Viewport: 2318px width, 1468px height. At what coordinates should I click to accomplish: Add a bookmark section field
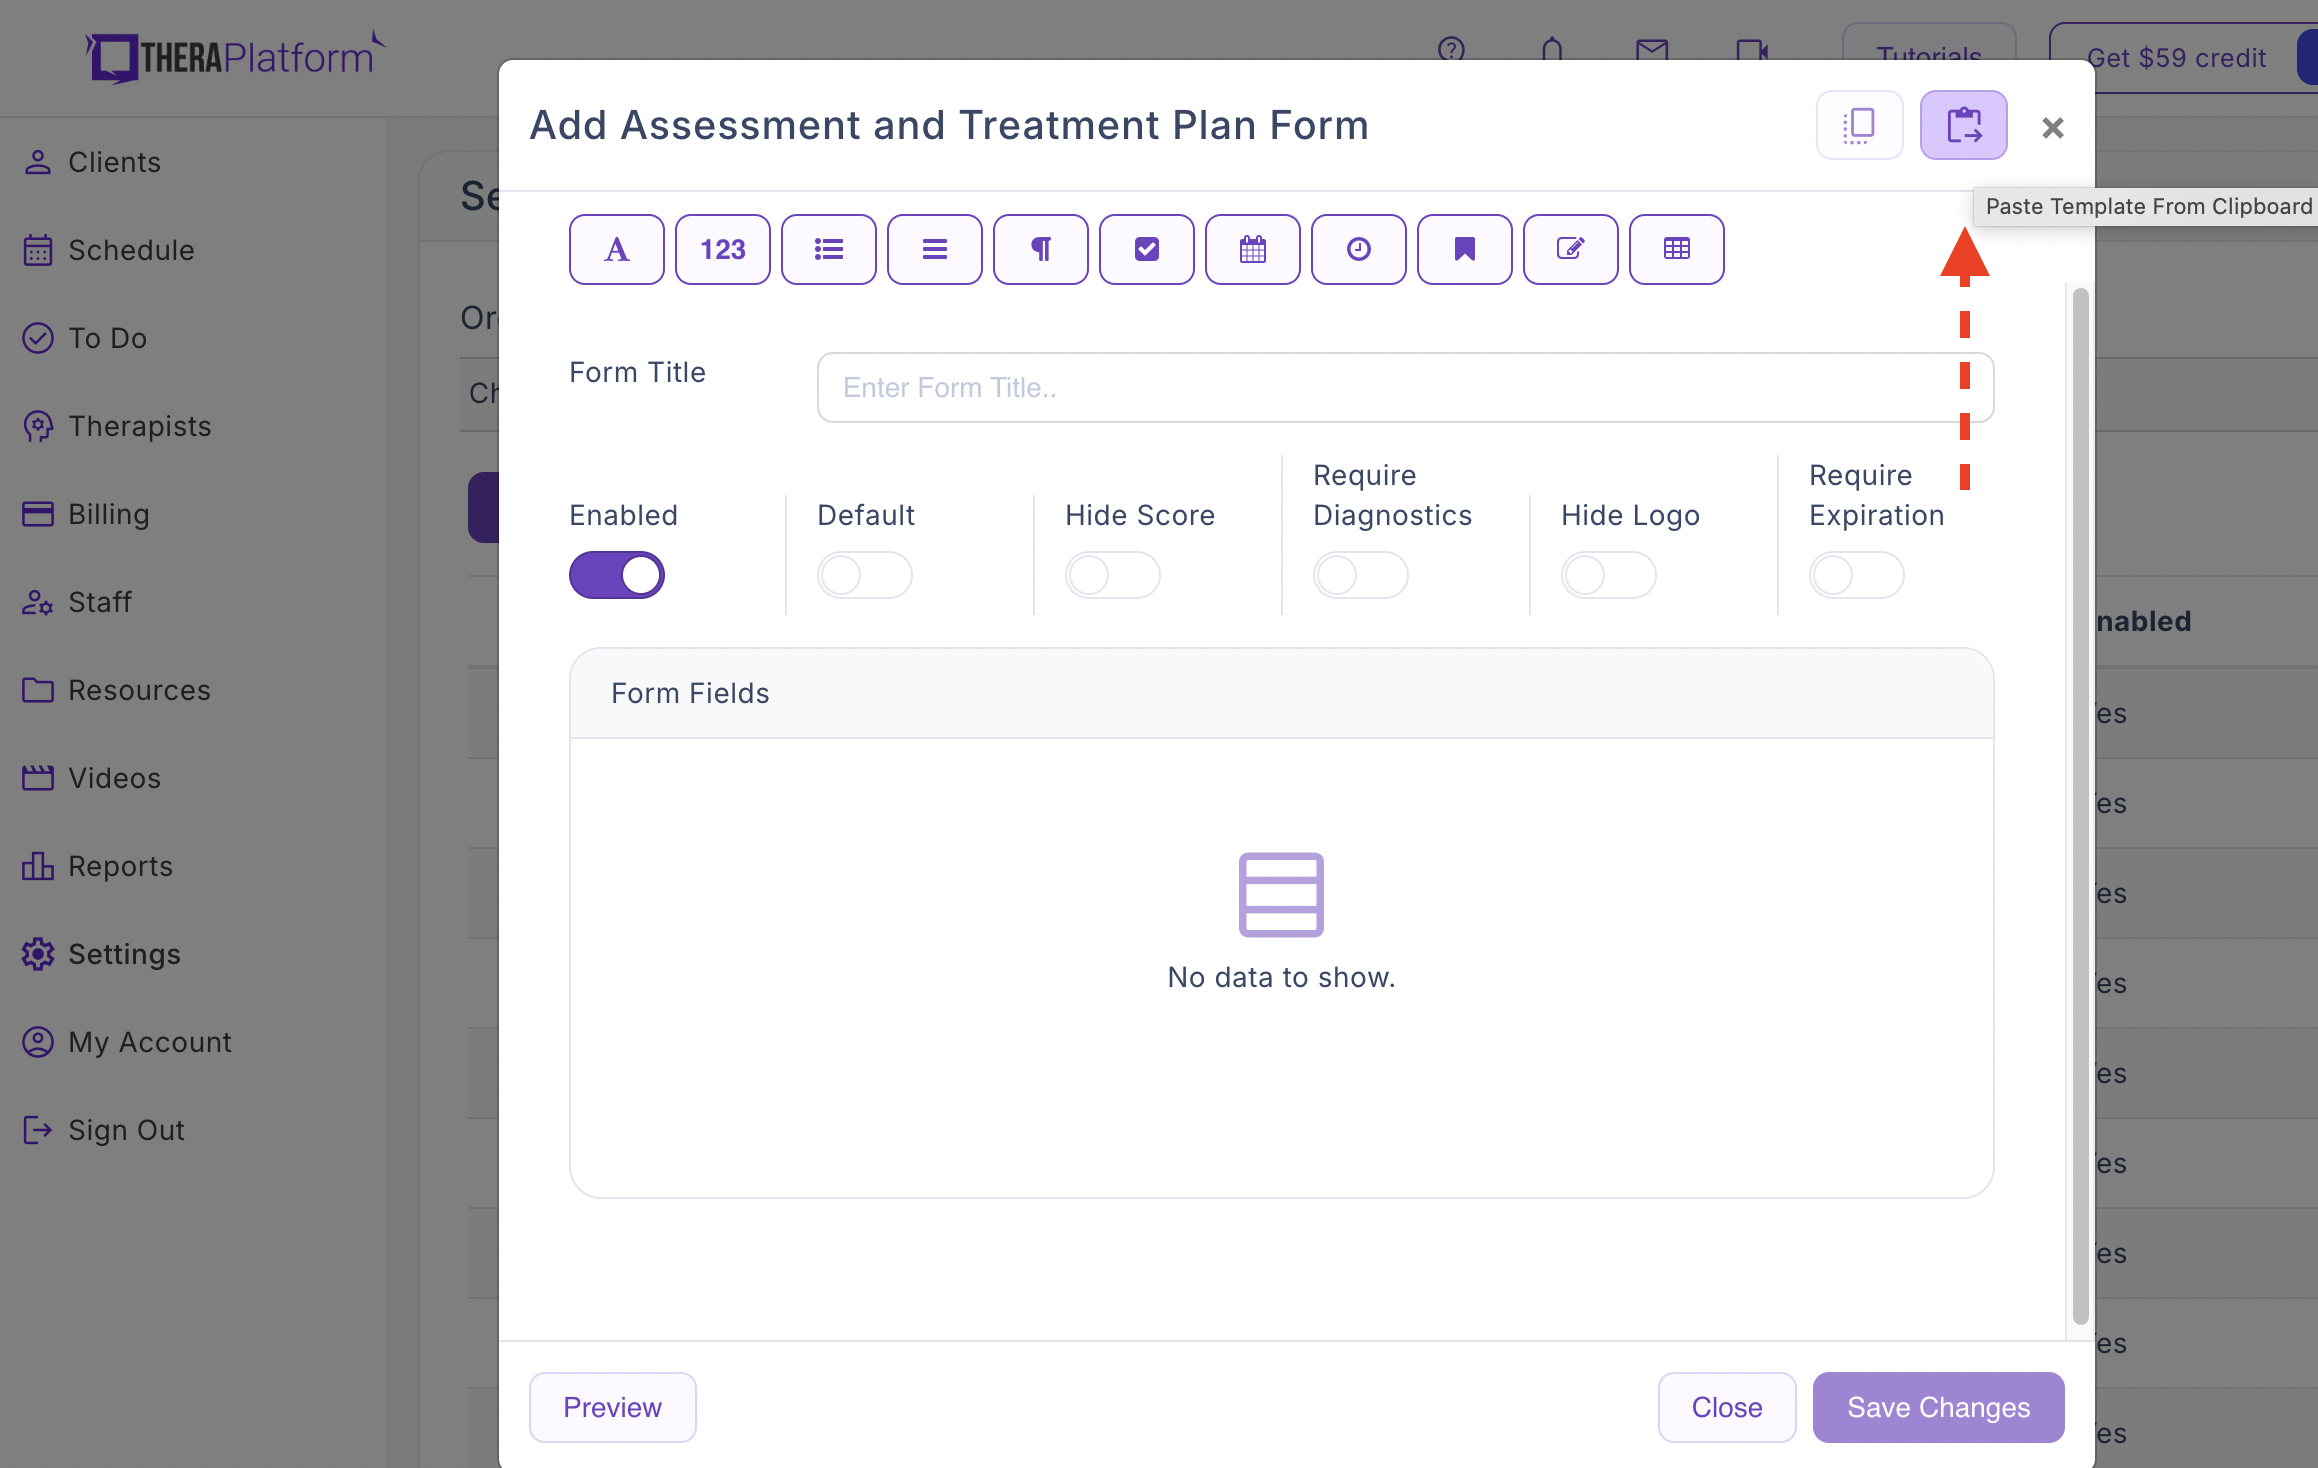click(1464, 249)
